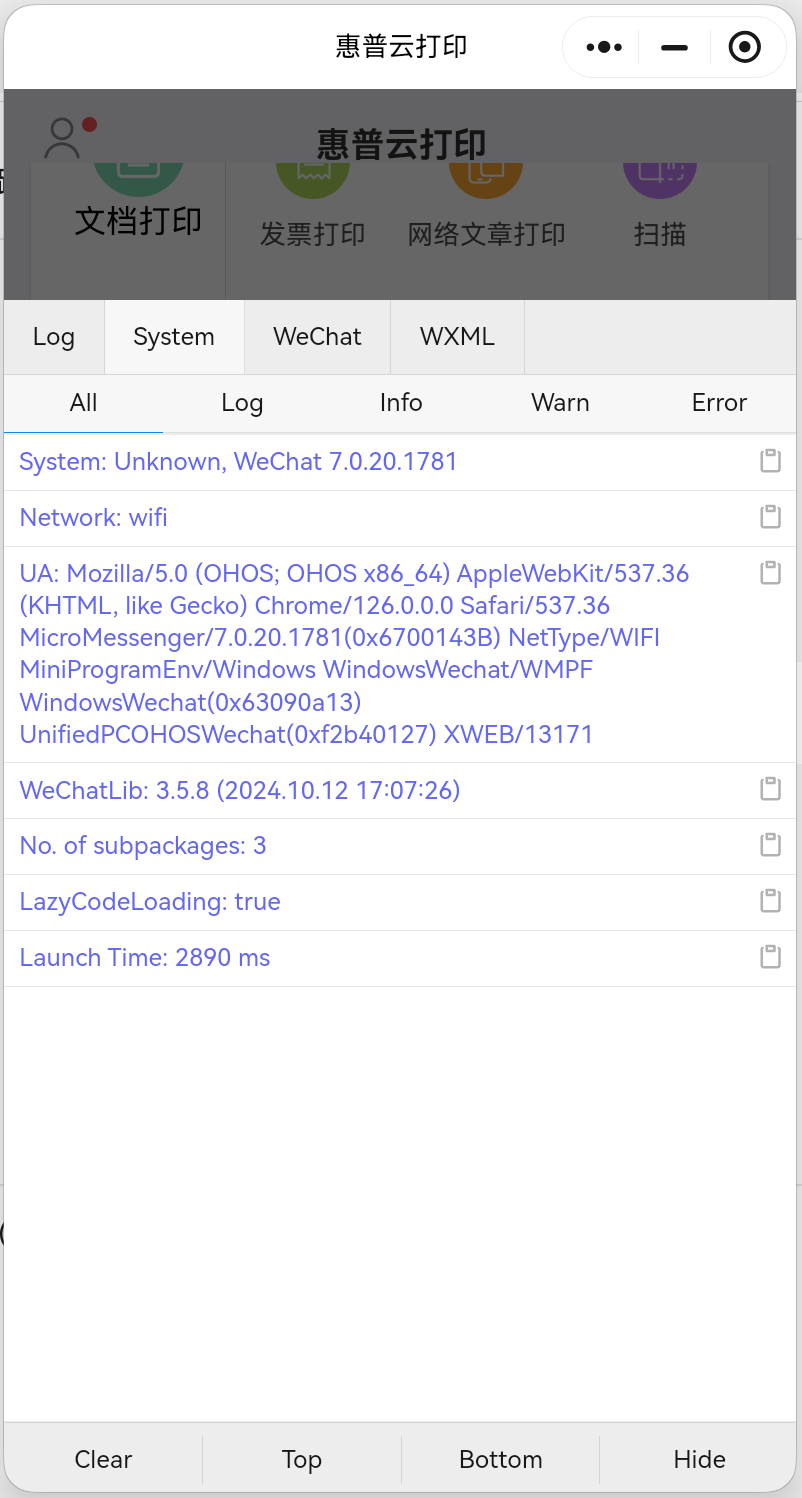Screen dimensions: 802x1498
Task: Click the 'Network: wifi' text
Action: pyautogui.click(x=94, y=517)
